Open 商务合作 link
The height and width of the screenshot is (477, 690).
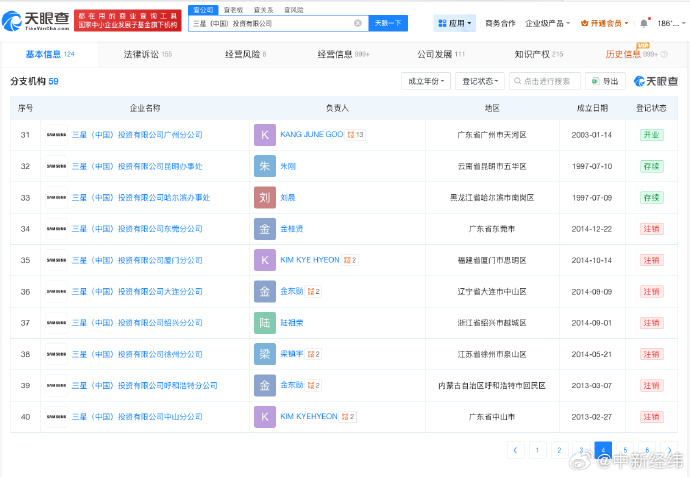click(500, 23)
